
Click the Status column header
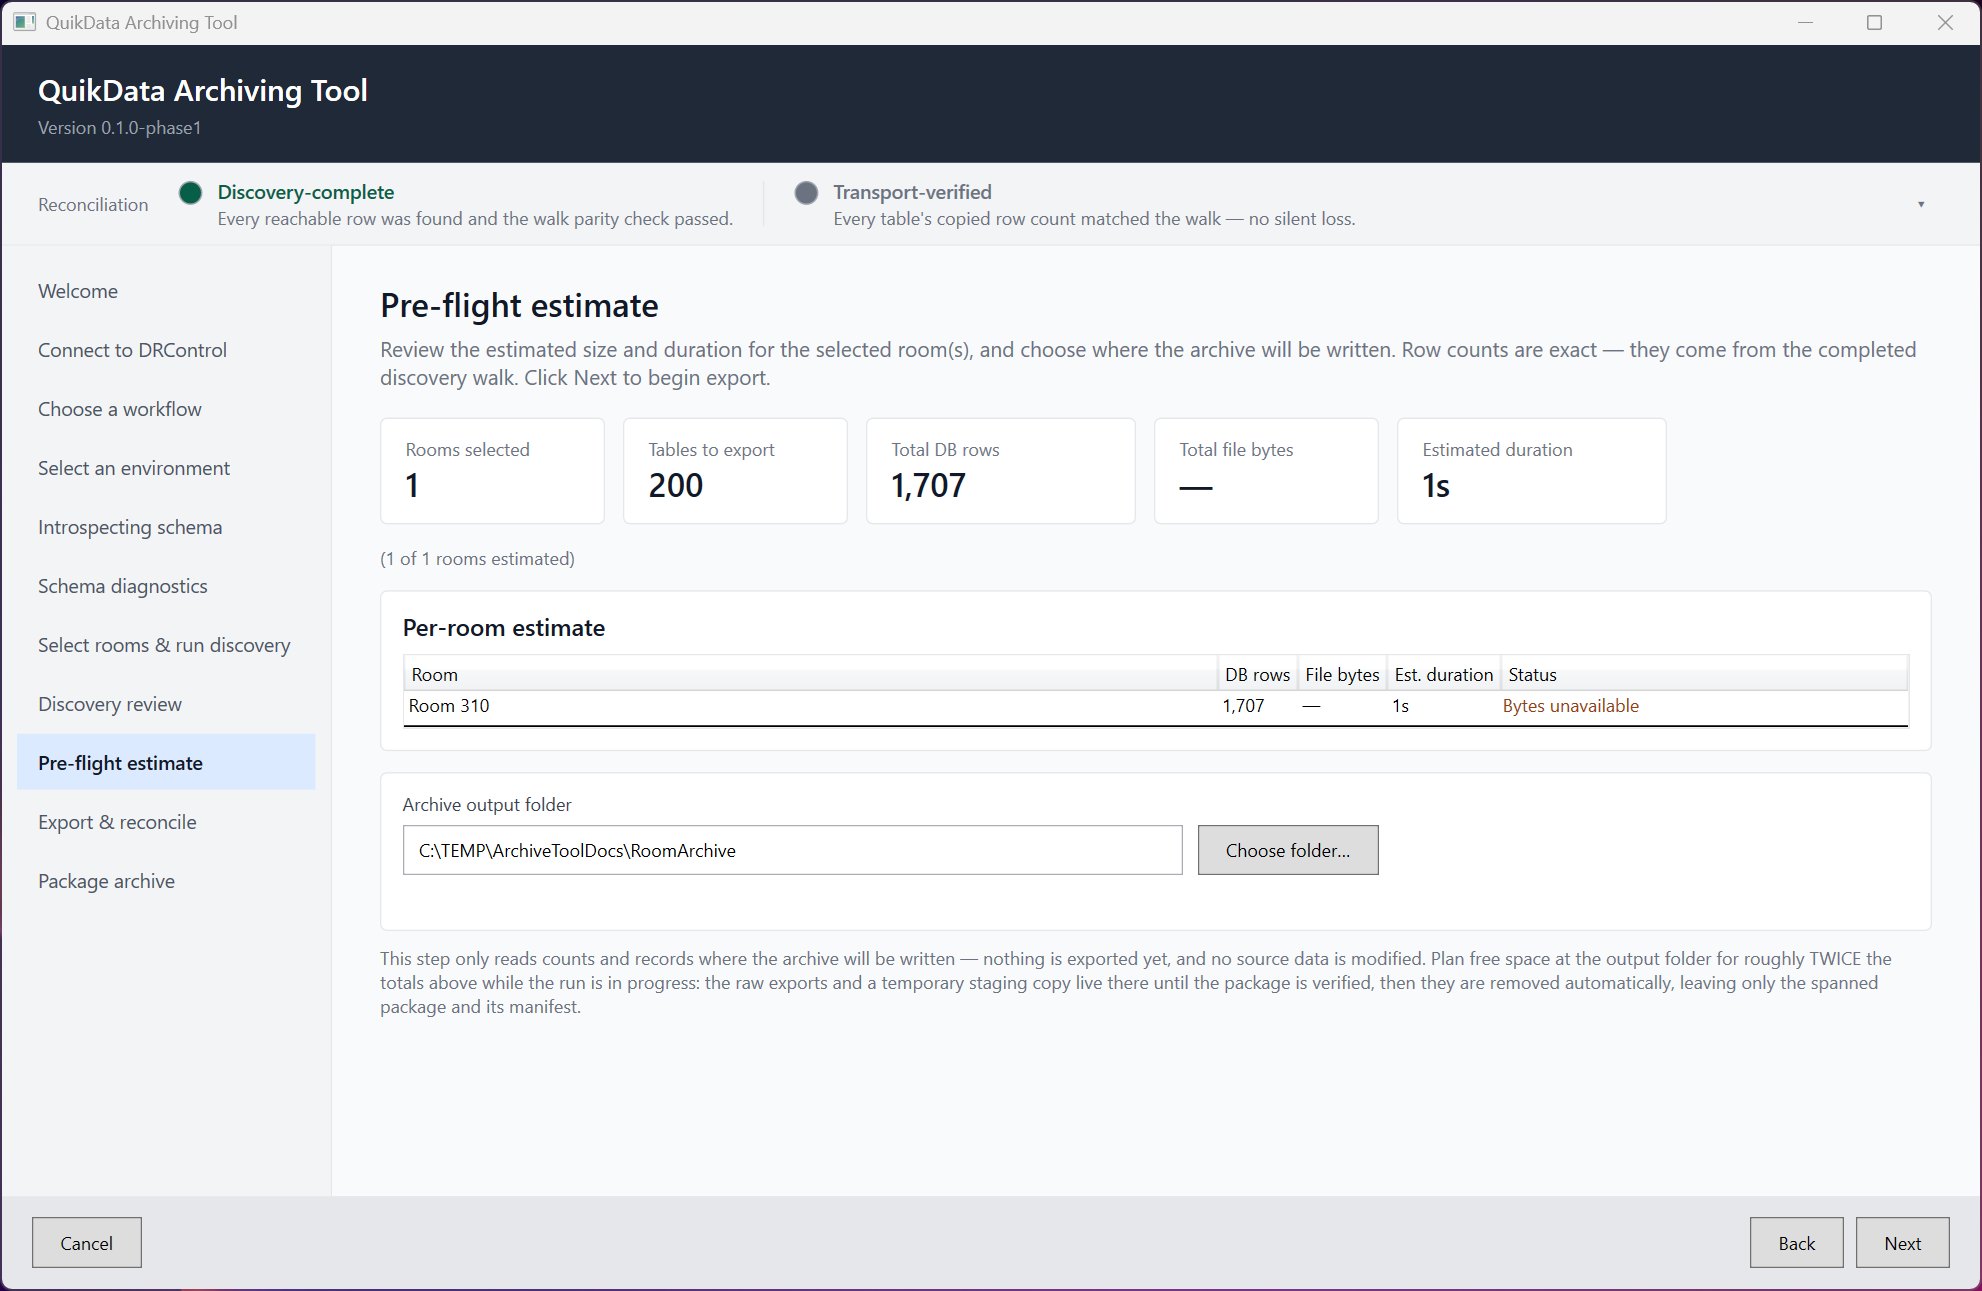(1704, 674)
